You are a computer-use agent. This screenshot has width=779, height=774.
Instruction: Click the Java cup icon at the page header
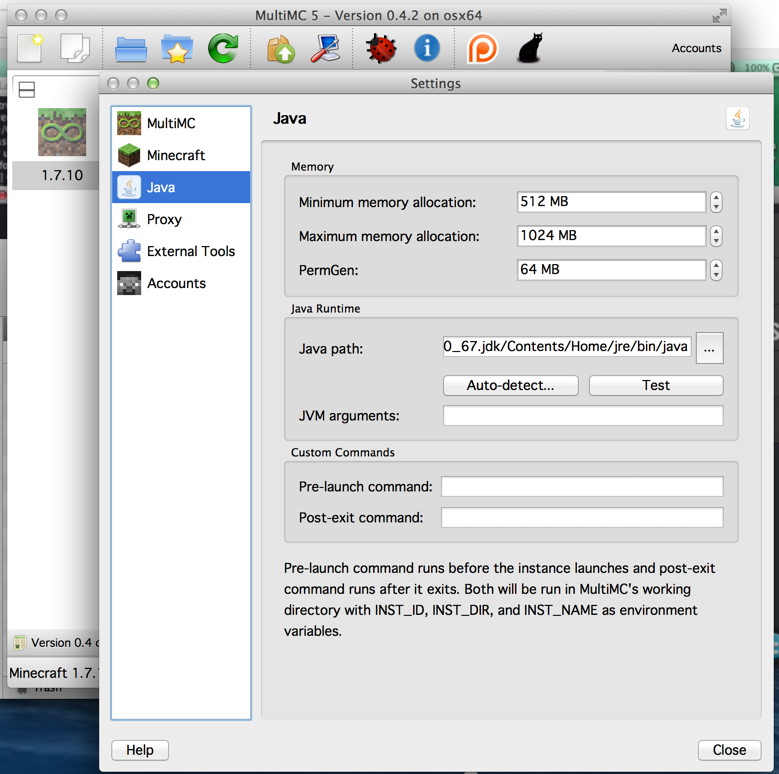click(x=738, y=119)
